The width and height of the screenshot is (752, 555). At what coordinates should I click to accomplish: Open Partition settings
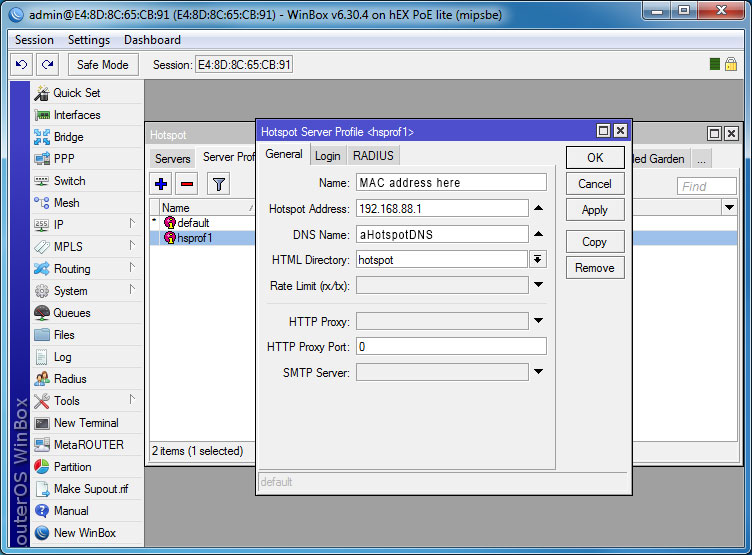88,467
